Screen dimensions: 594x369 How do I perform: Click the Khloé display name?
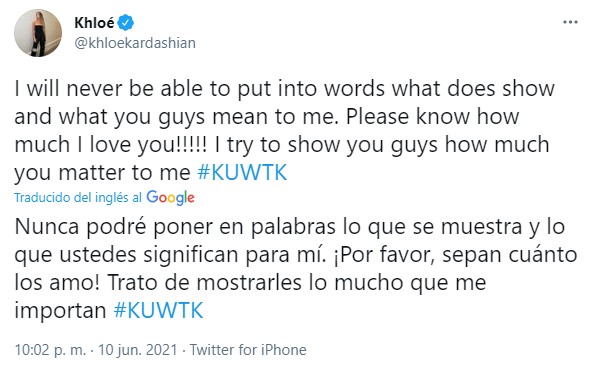94,23
